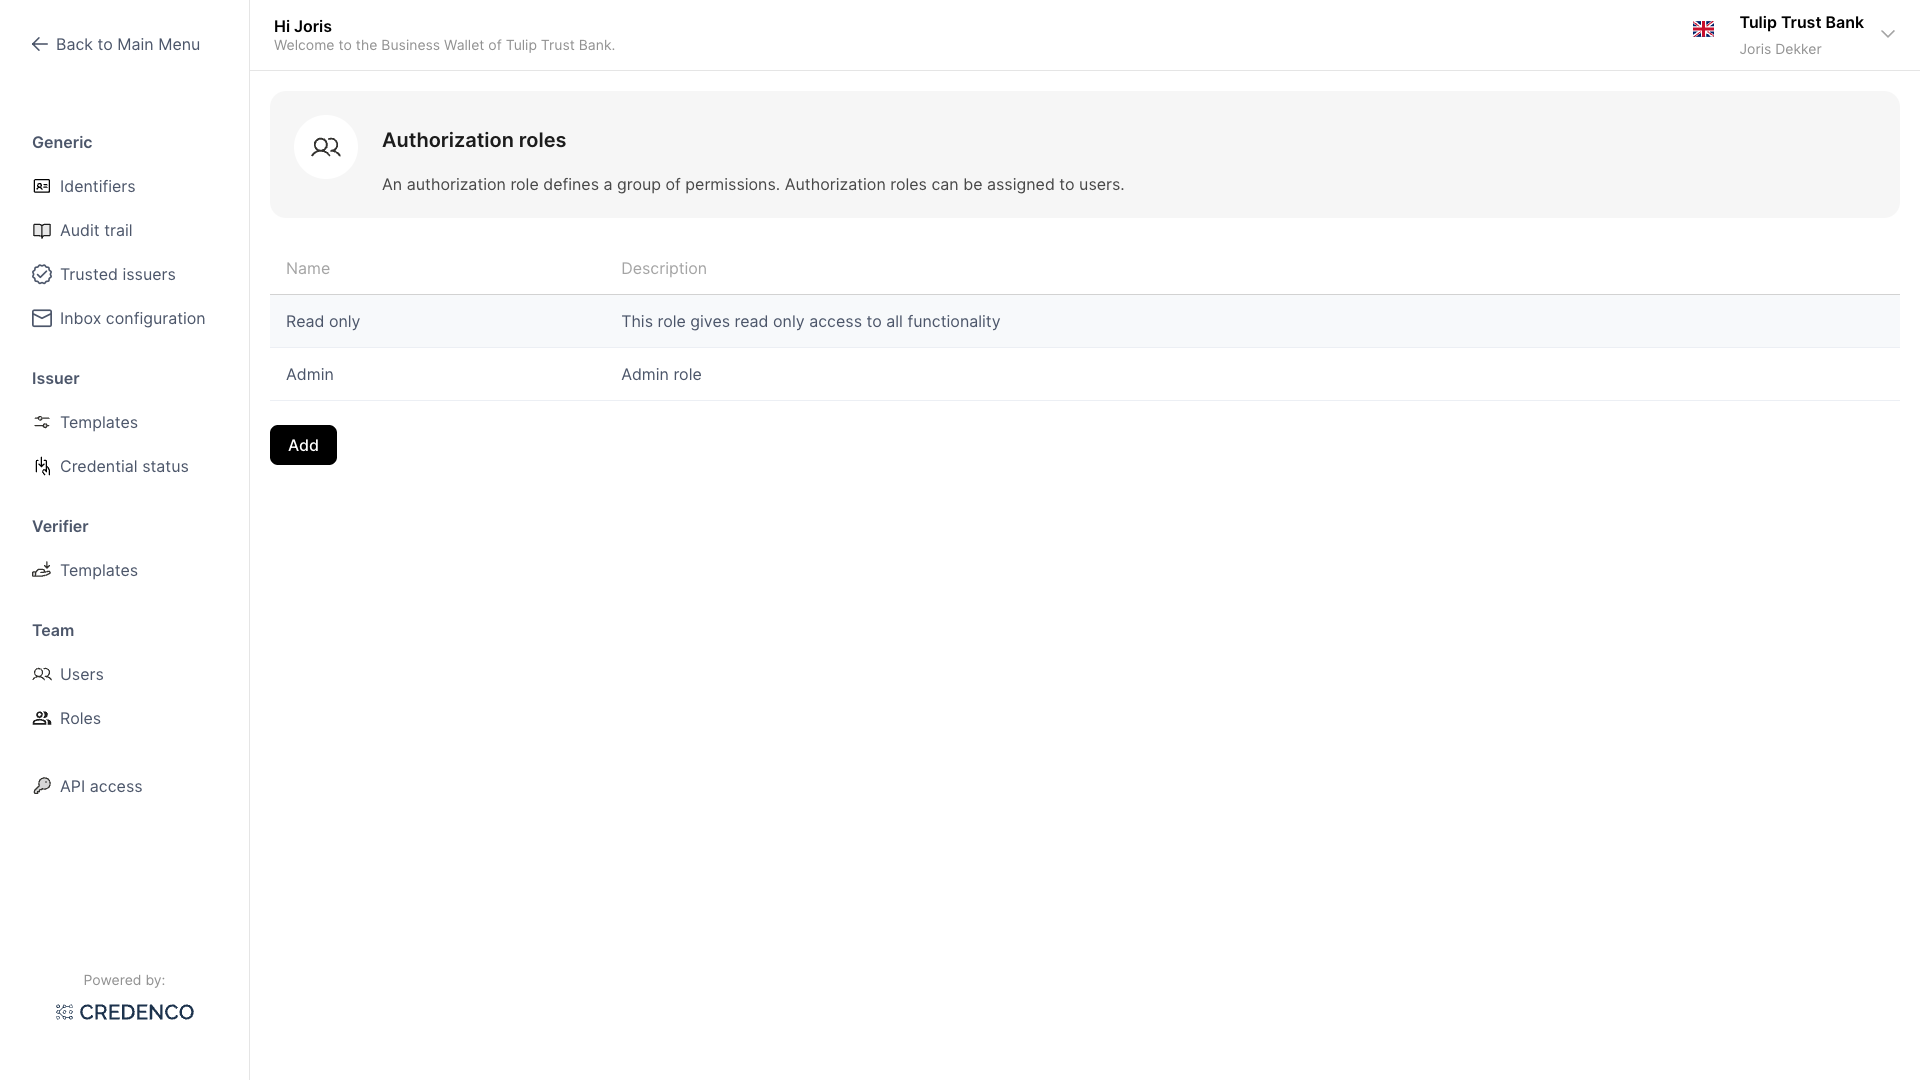Click the Trusted issuers checkmark badge icon
This screenshot has width=1920, height=1080.
(42, 275)
